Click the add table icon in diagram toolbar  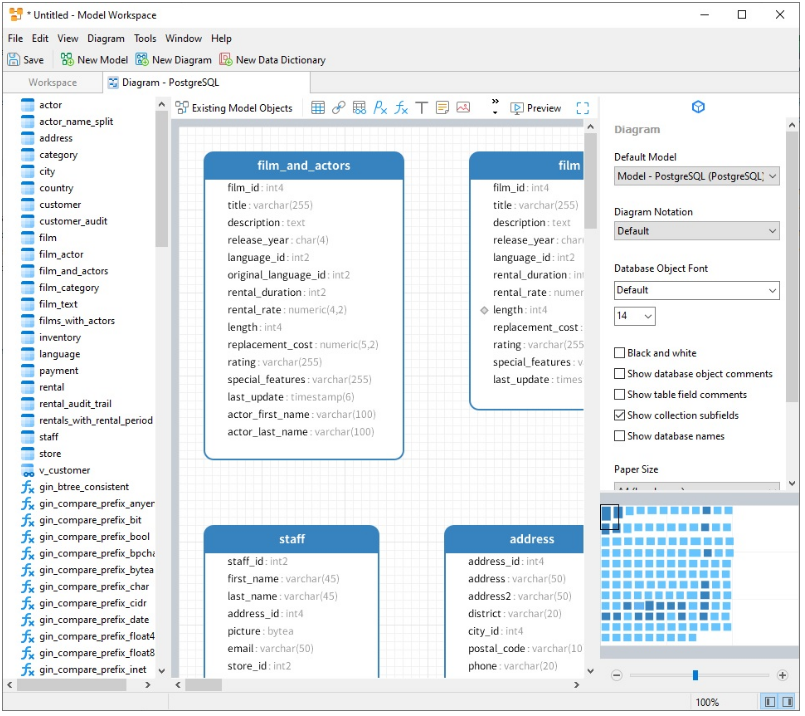click(x=318, y=108)
